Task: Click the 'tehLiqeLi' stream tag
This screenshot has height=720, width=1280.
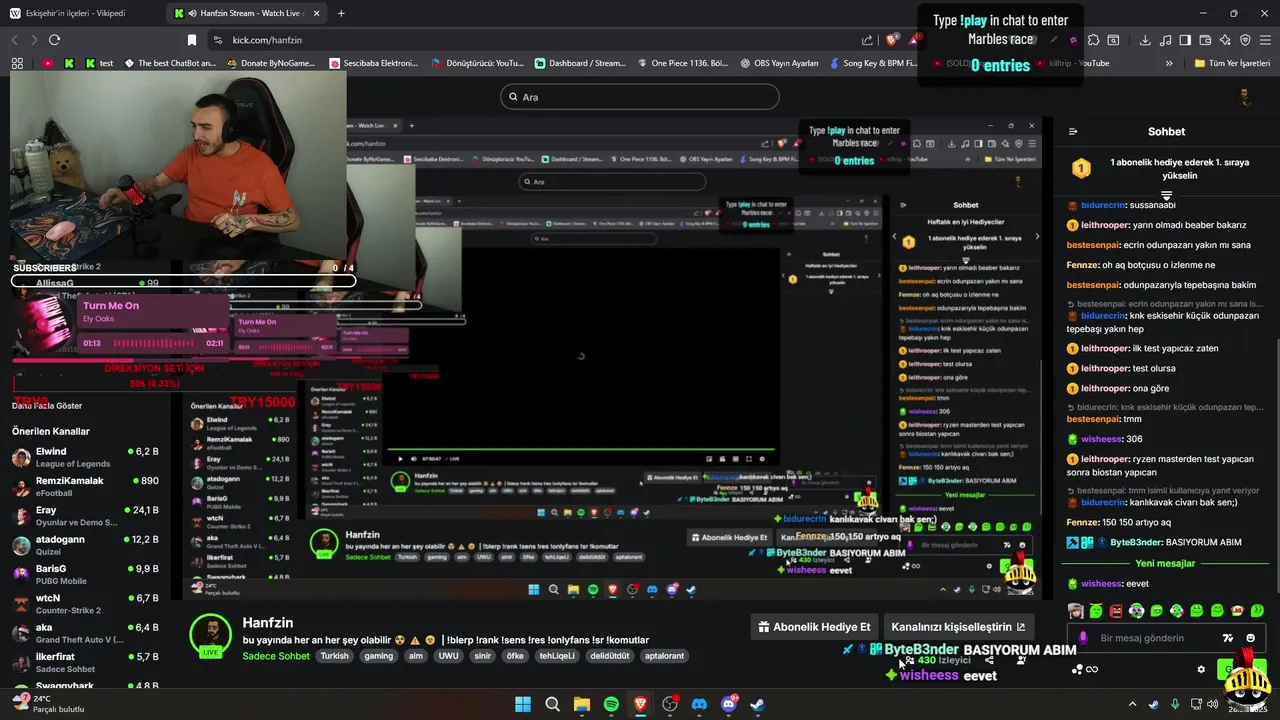Action: [x=557, y=656]
